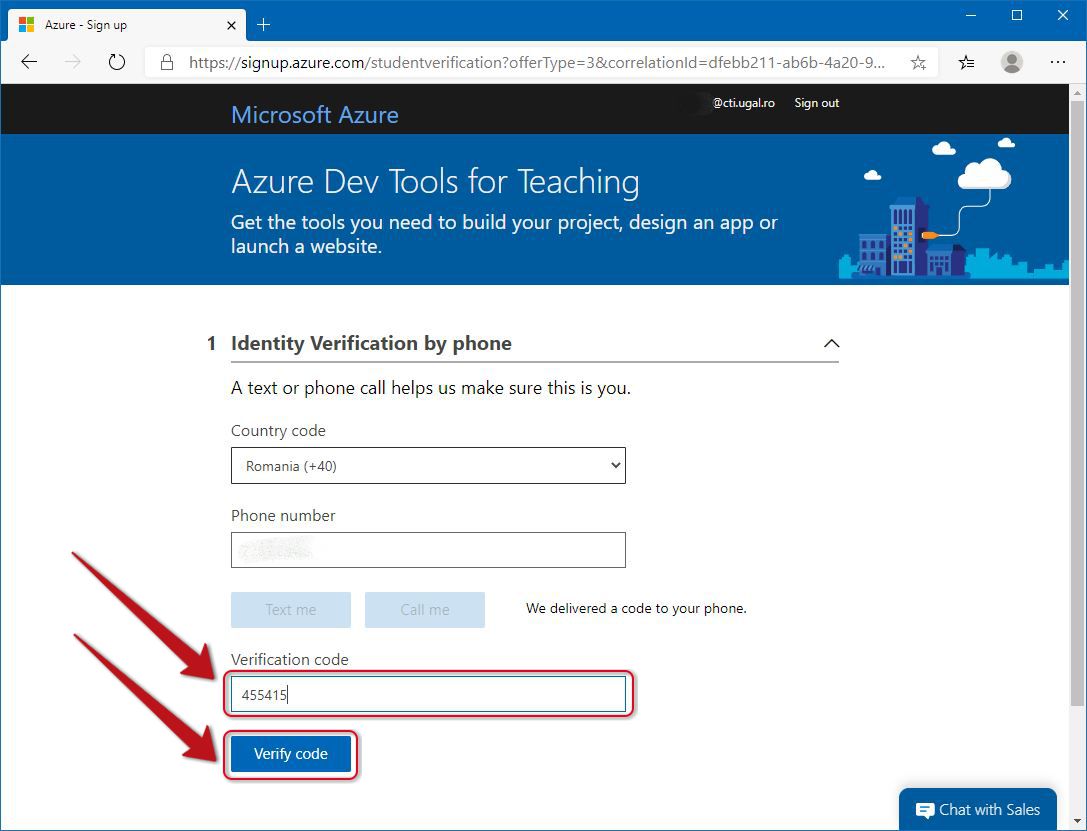1087x831 pixels.
Task: Click the Microsoft Azure logo link
Action: 315,114
